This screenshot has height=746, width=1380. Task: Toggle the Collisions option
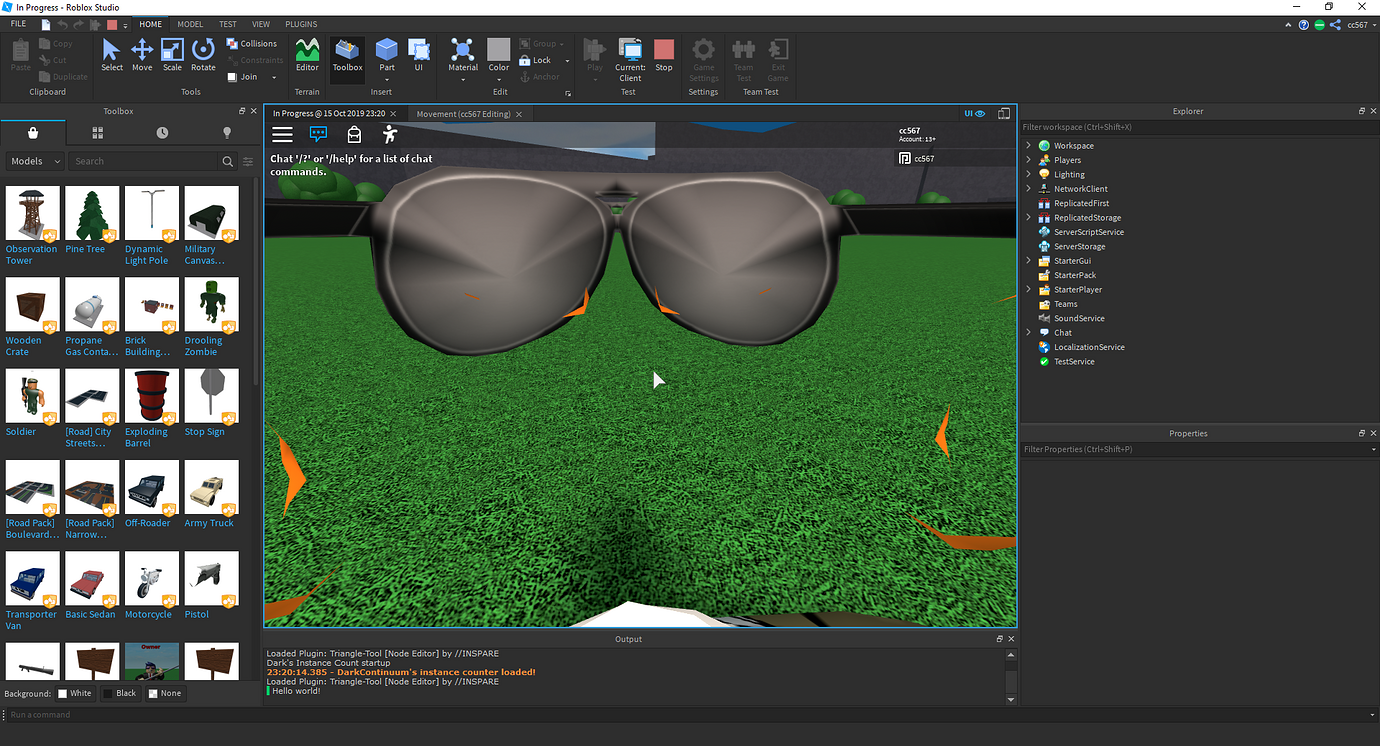[x=252, y=44]
